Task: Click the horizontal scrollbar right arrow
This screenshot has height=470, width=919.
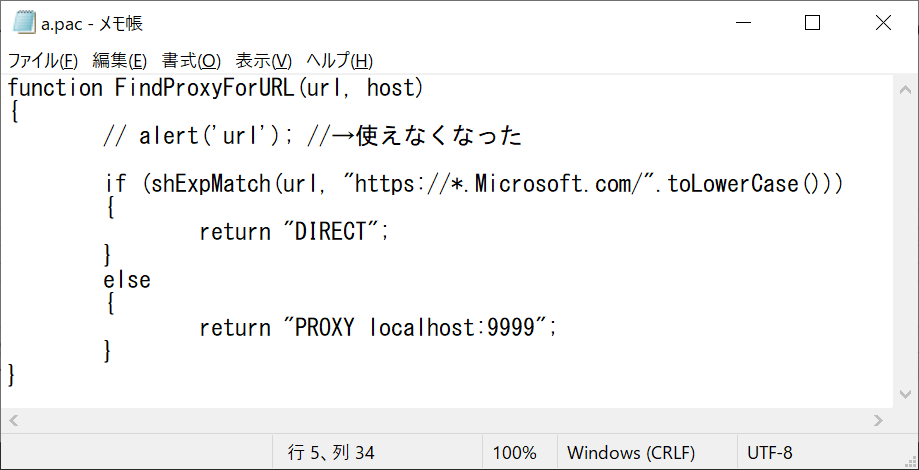Action: coord(878,420)
